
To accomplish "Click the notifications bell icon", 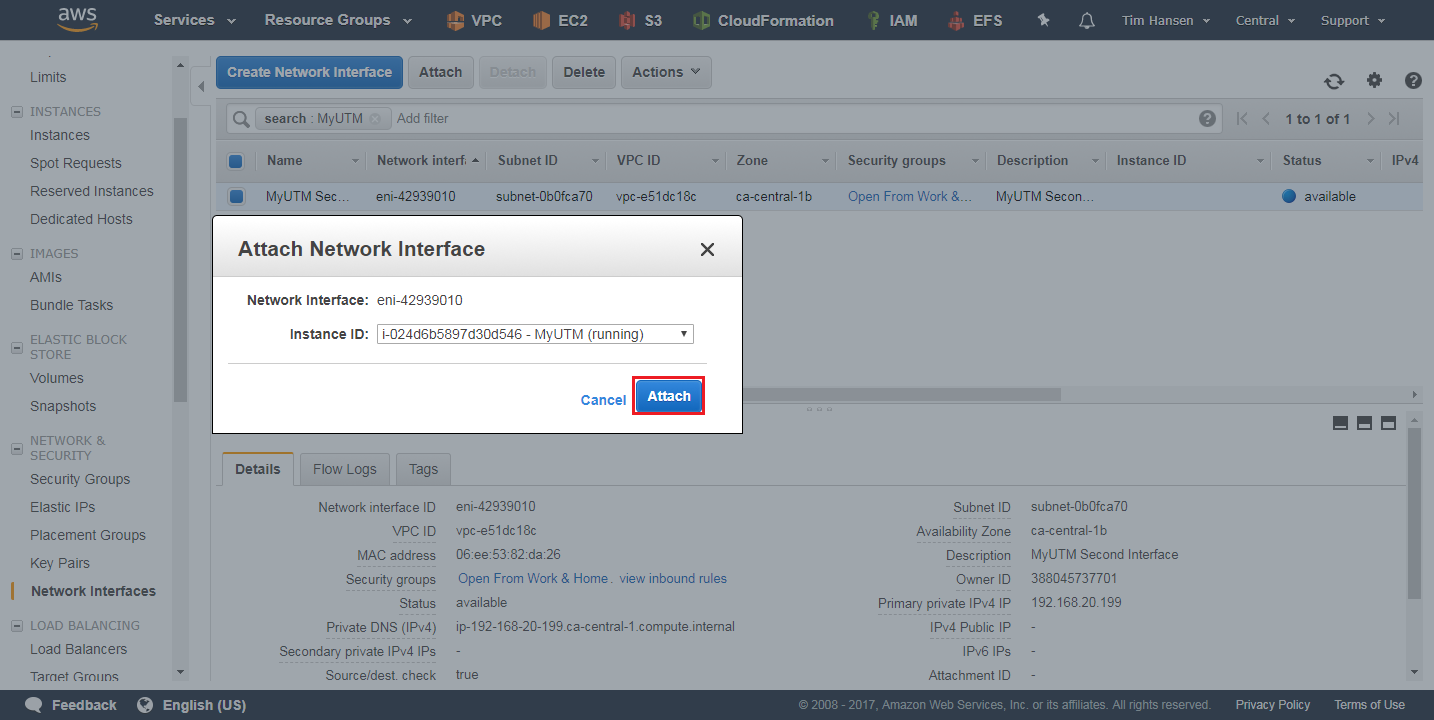I will click(1086, 20).
